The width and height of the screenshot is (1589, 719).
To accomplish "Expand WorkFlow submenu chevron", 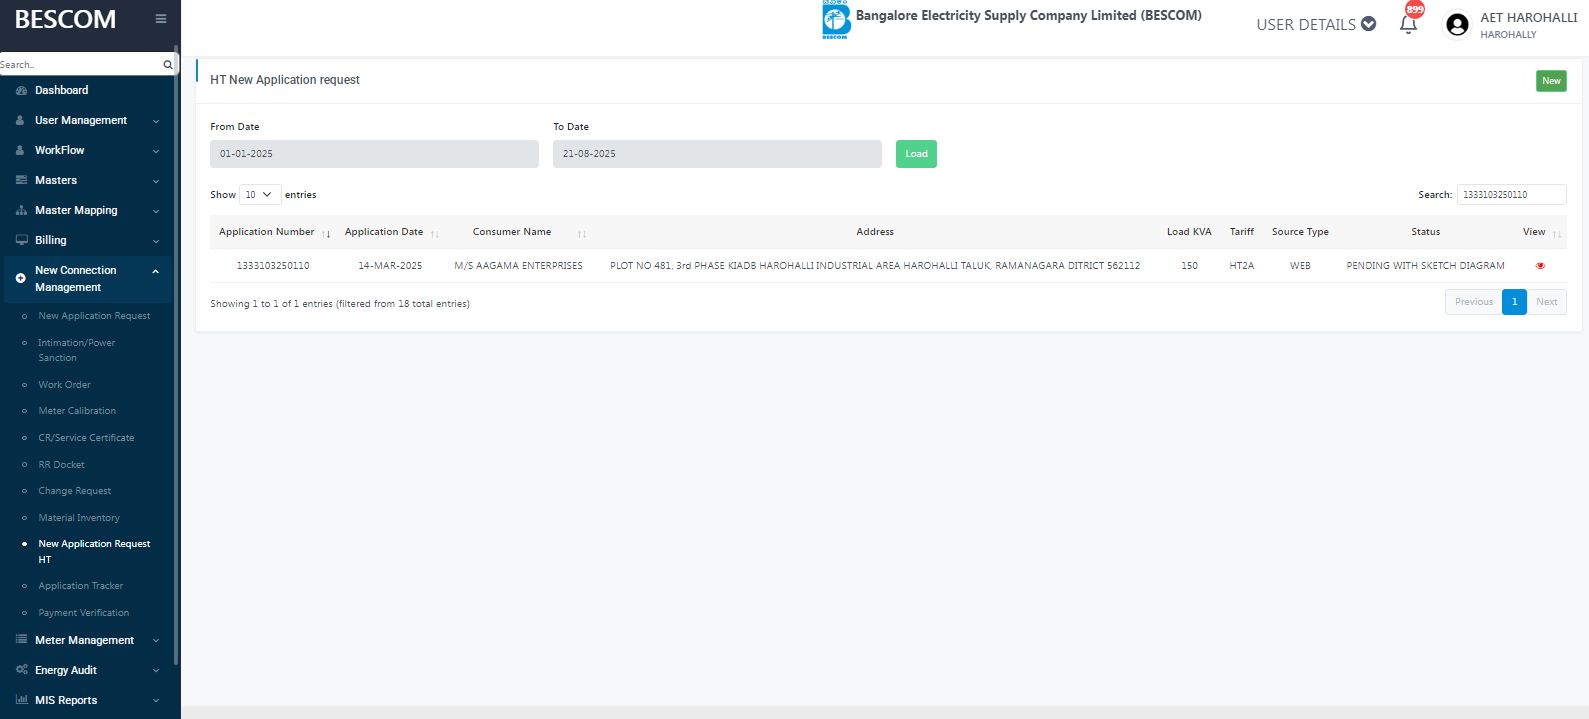I will [155, 151].
